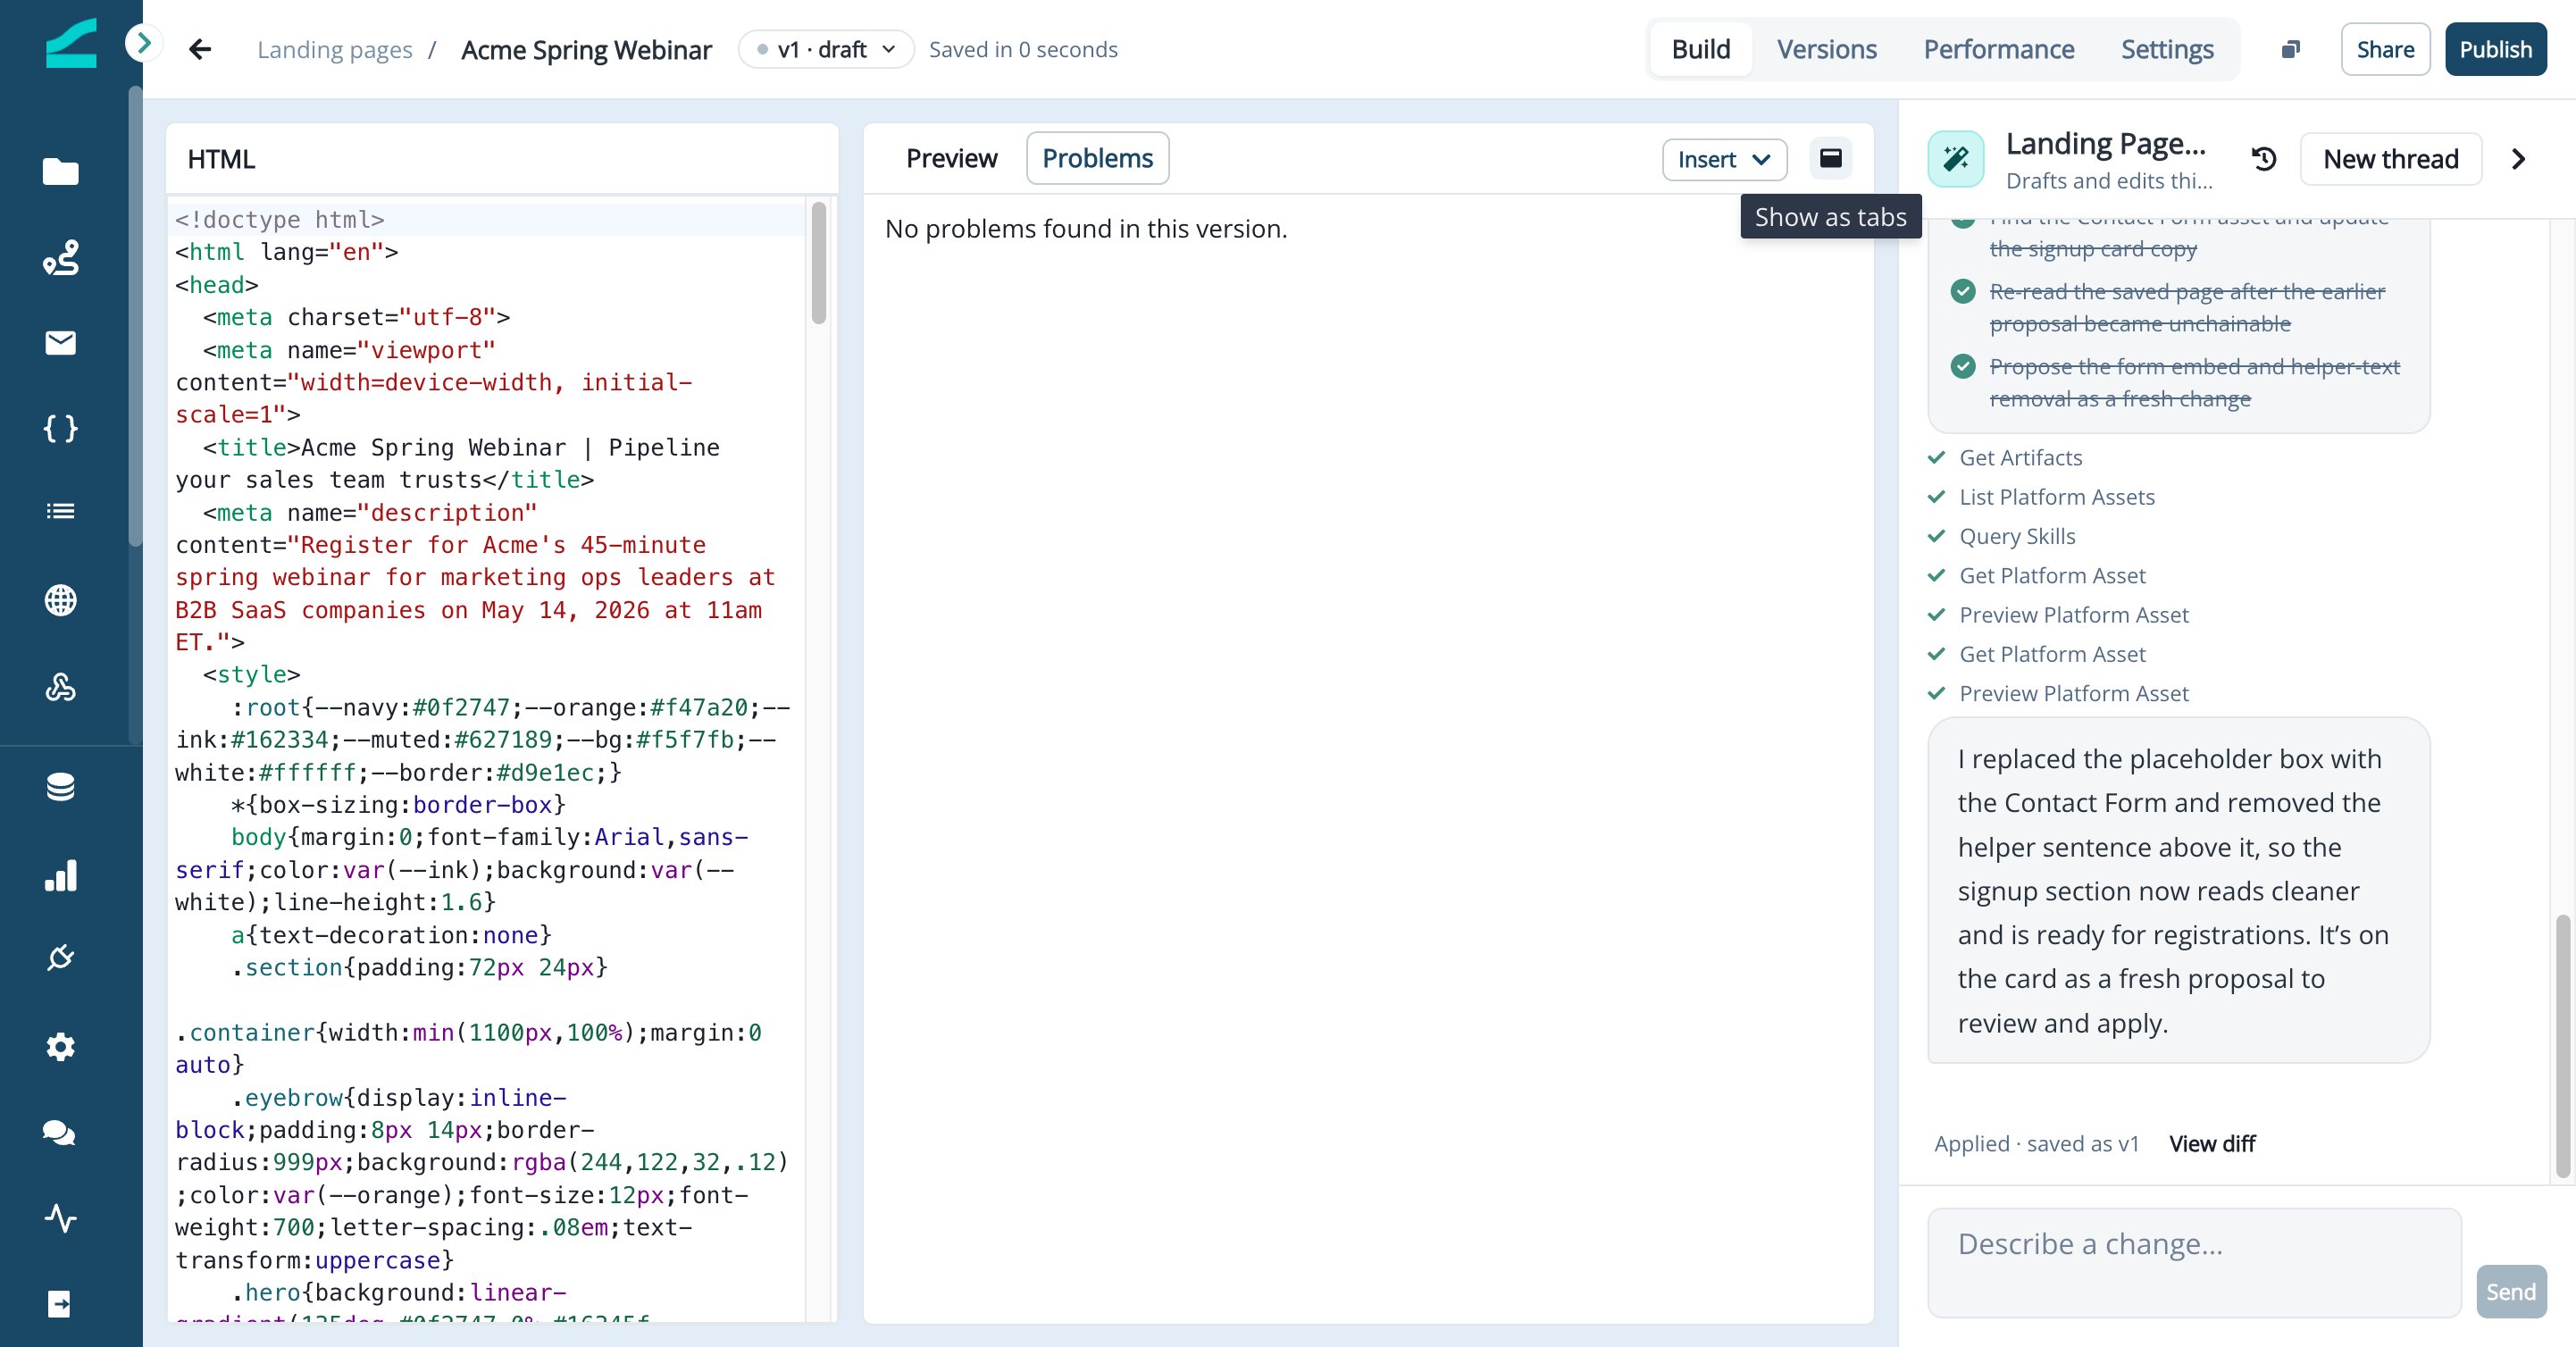The width and height of the screenshot is (2576, 1347).
Task: Click the Publish button
Action: click(x=2495, y=49)
